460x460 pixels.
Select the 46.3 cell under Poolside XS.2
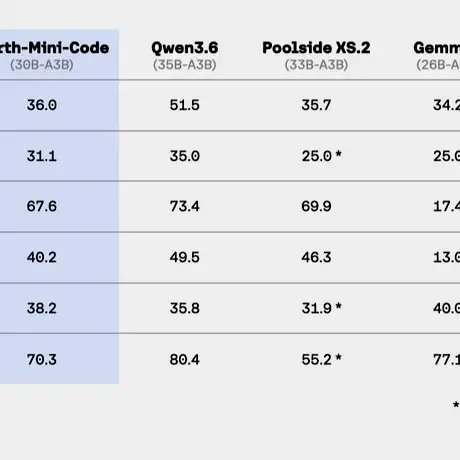[316, 257]
